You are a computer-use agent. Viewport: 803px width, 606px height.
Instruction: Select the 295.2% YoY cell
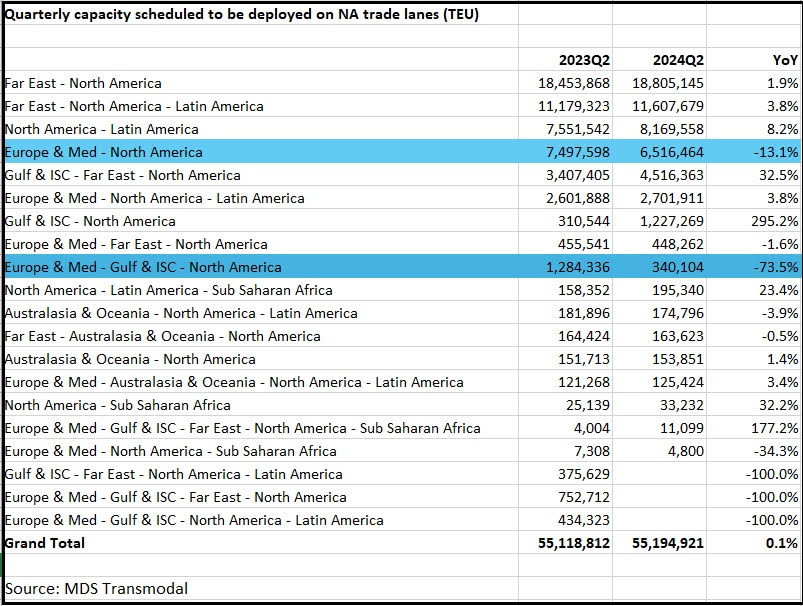click(776, 221)
